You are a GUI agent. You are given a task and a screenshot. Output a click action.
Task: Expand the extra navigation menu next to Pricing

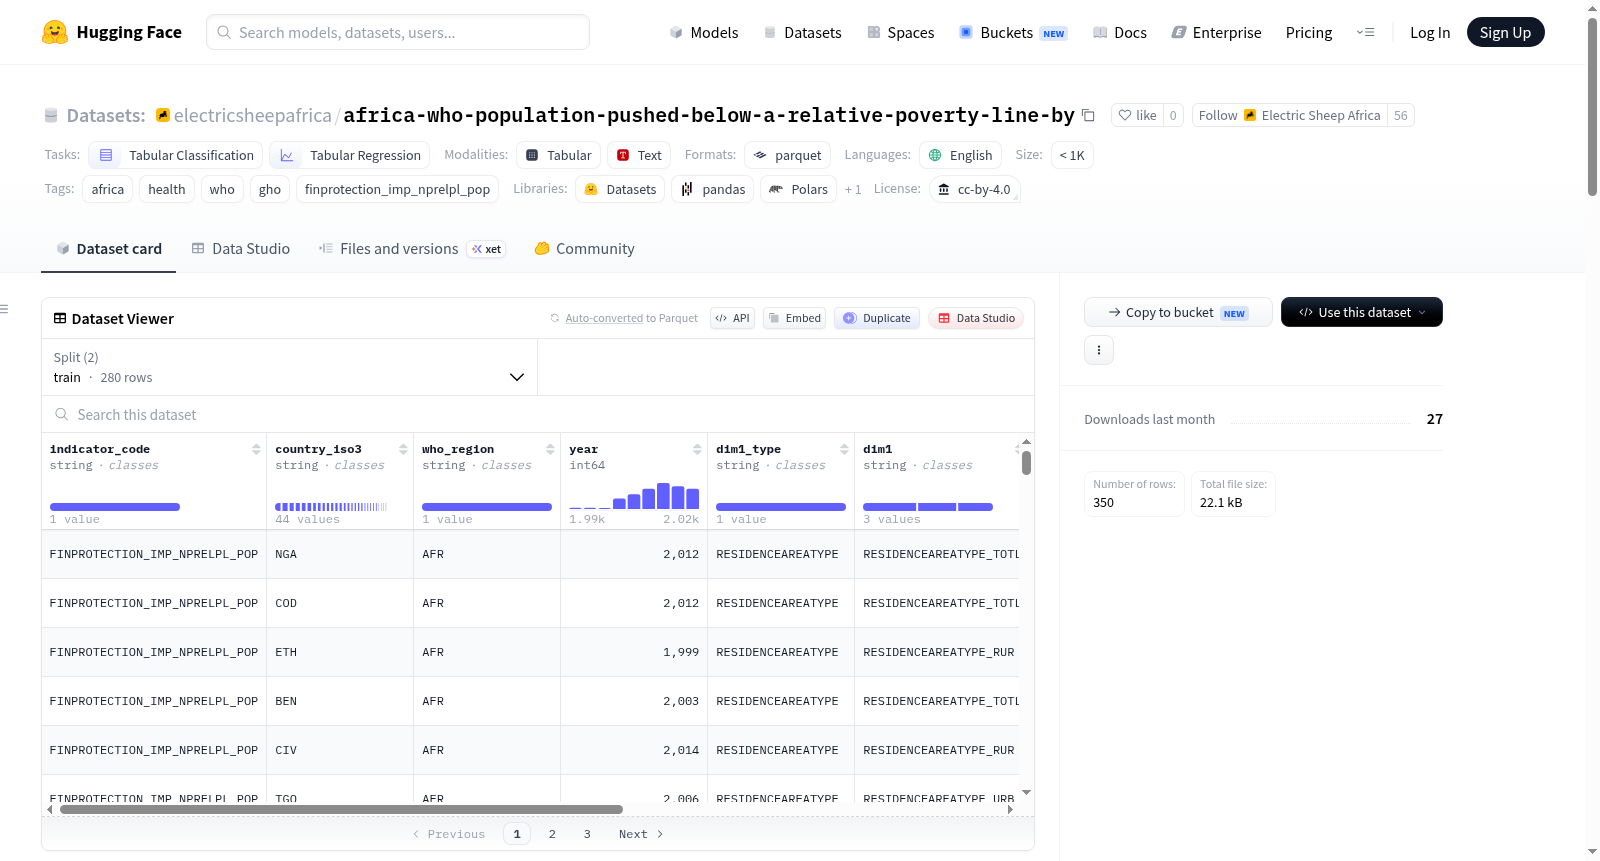tap(1365, 32)
